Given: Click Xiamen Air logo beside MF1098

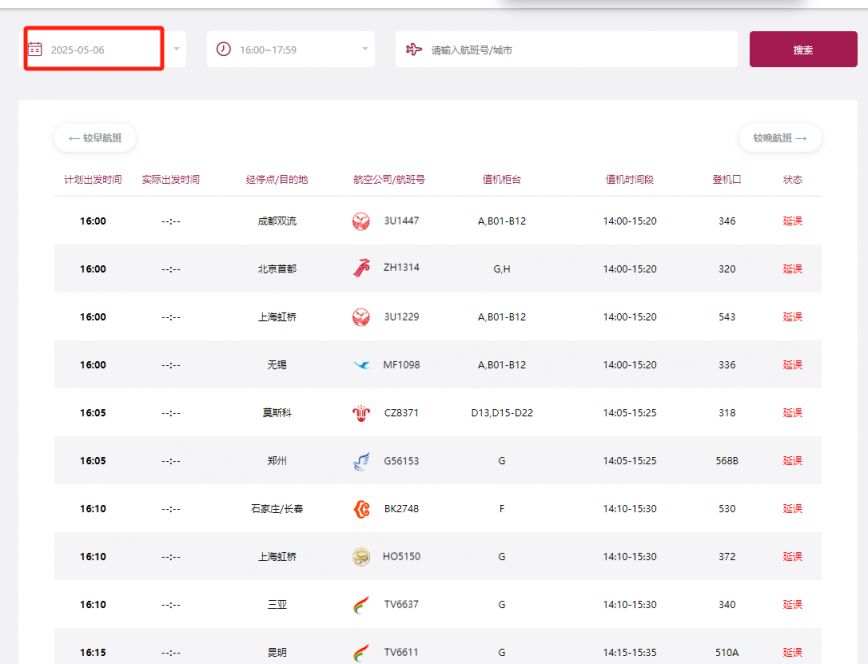Looking at the screenshot, I should [x=361, y=365].
